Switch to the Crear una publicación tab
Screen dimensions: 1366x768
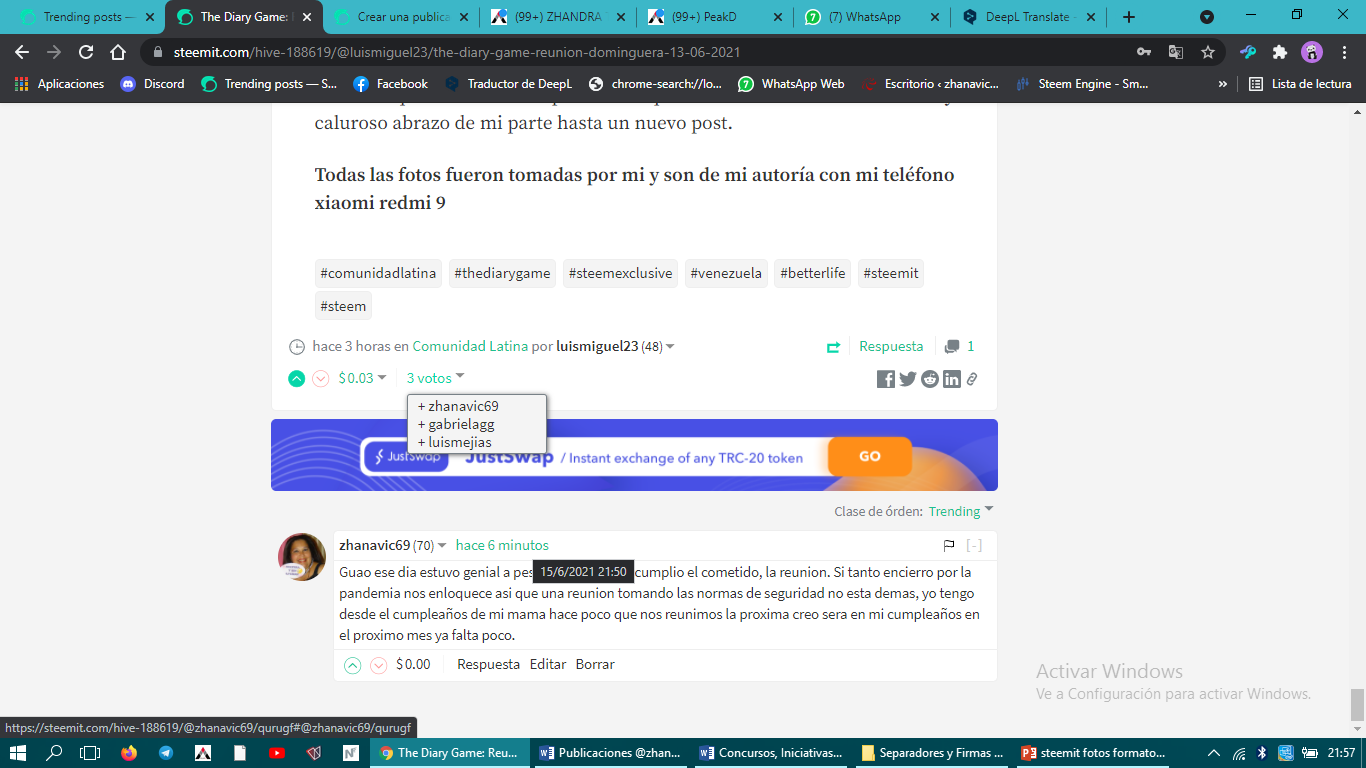point(404,17)
